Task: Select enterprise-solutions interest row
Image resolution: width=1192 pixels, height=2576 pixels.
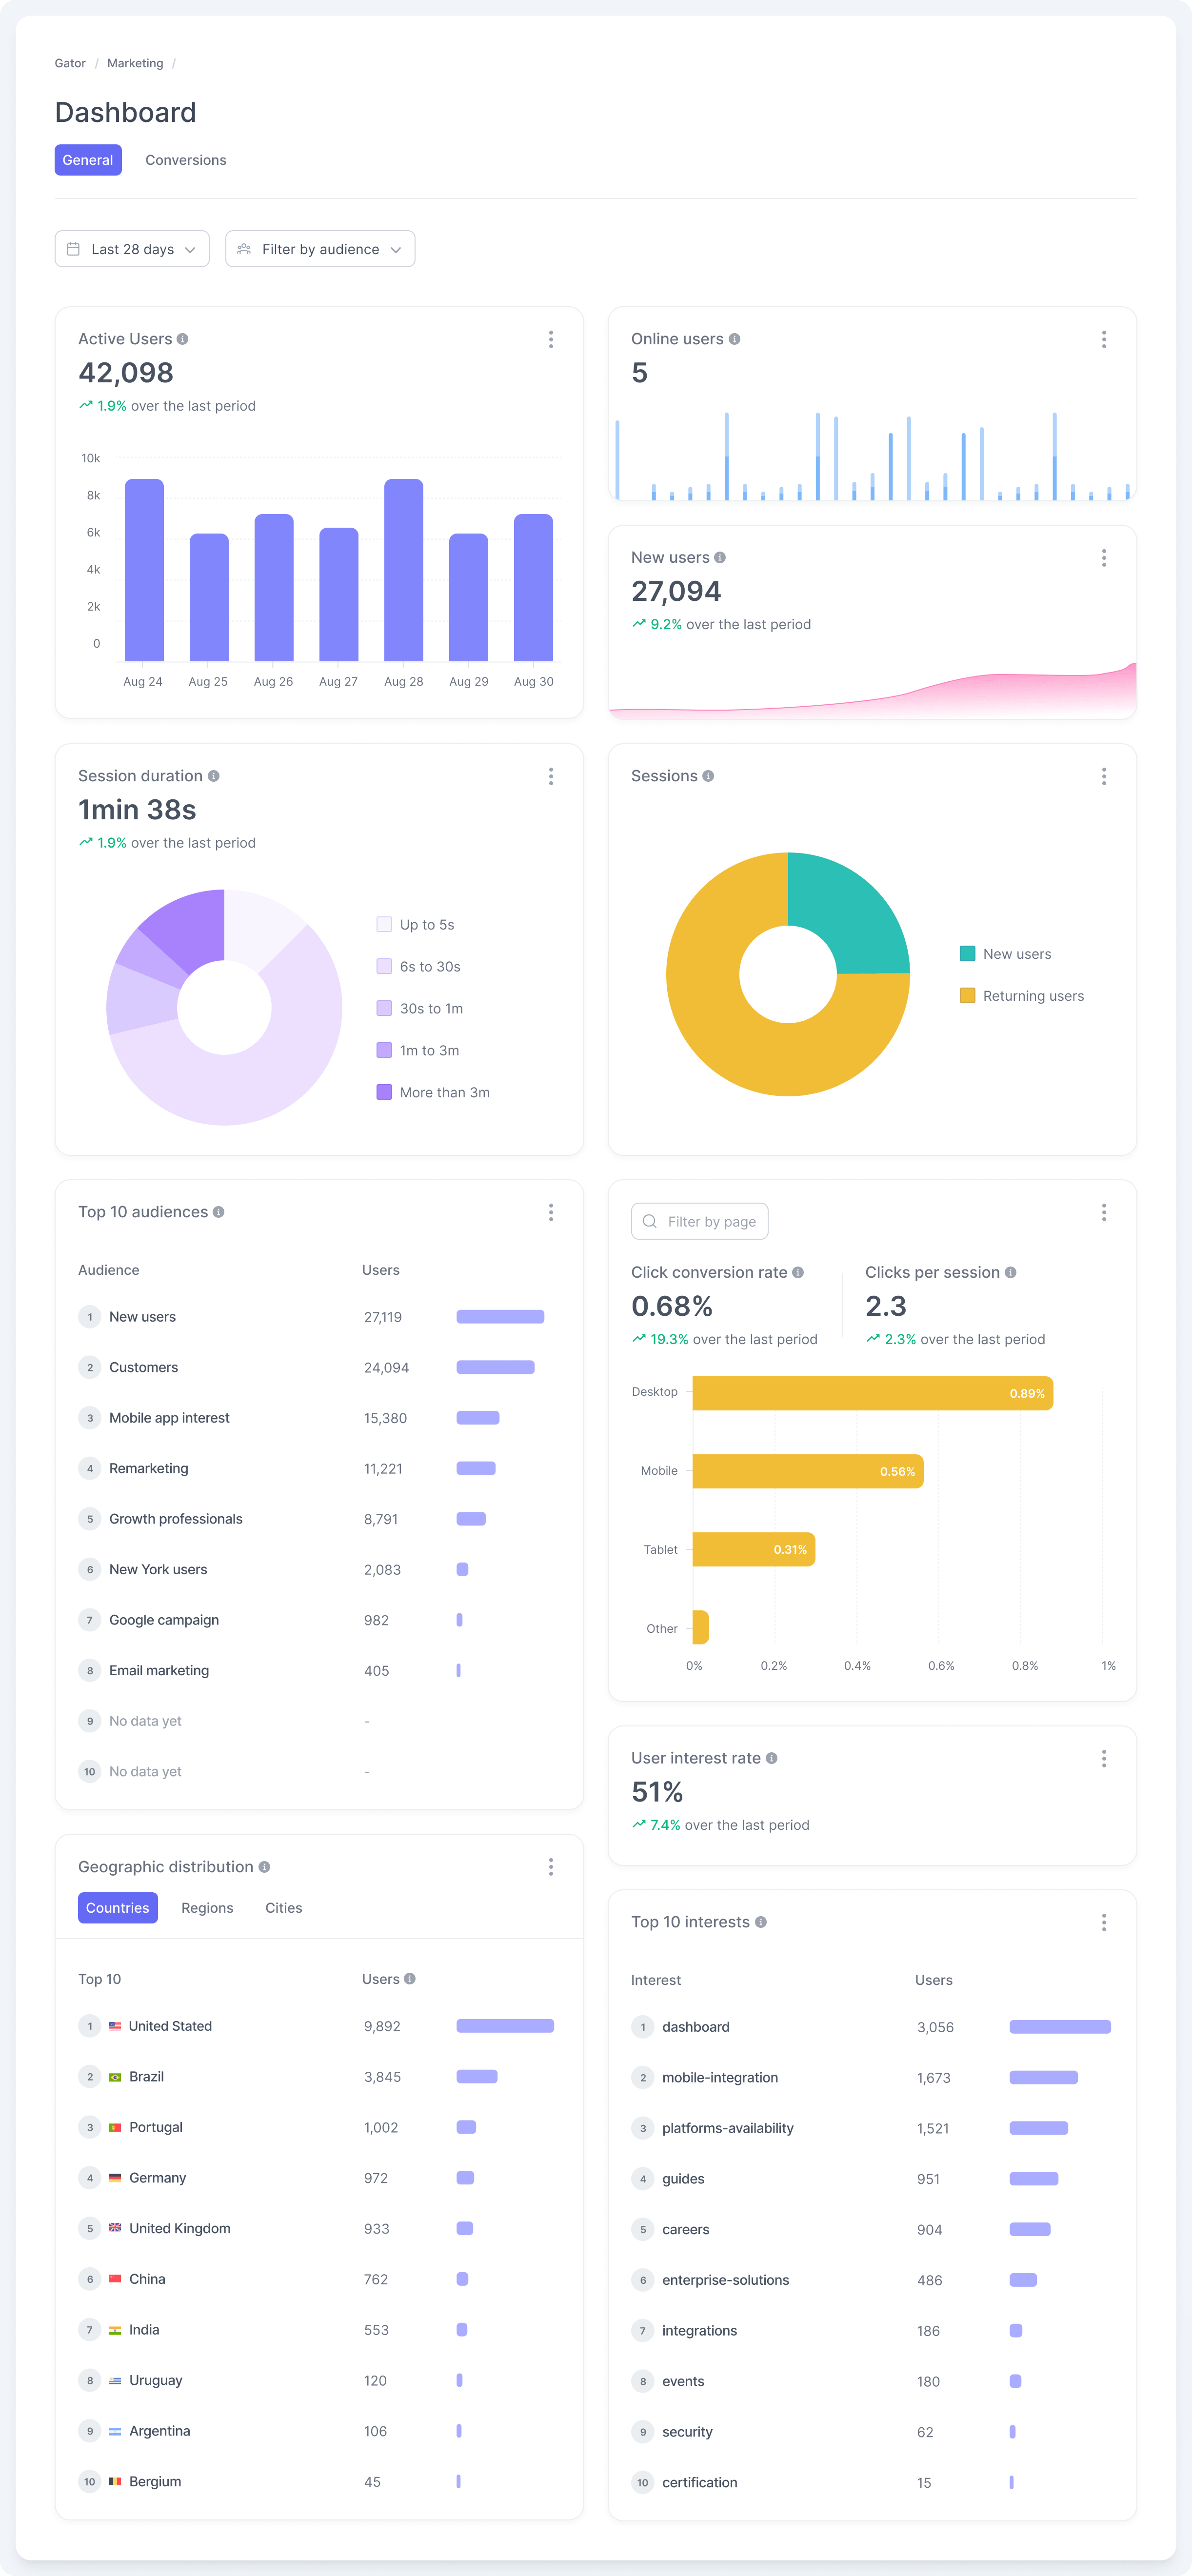Action: [x=872, y=2280]
